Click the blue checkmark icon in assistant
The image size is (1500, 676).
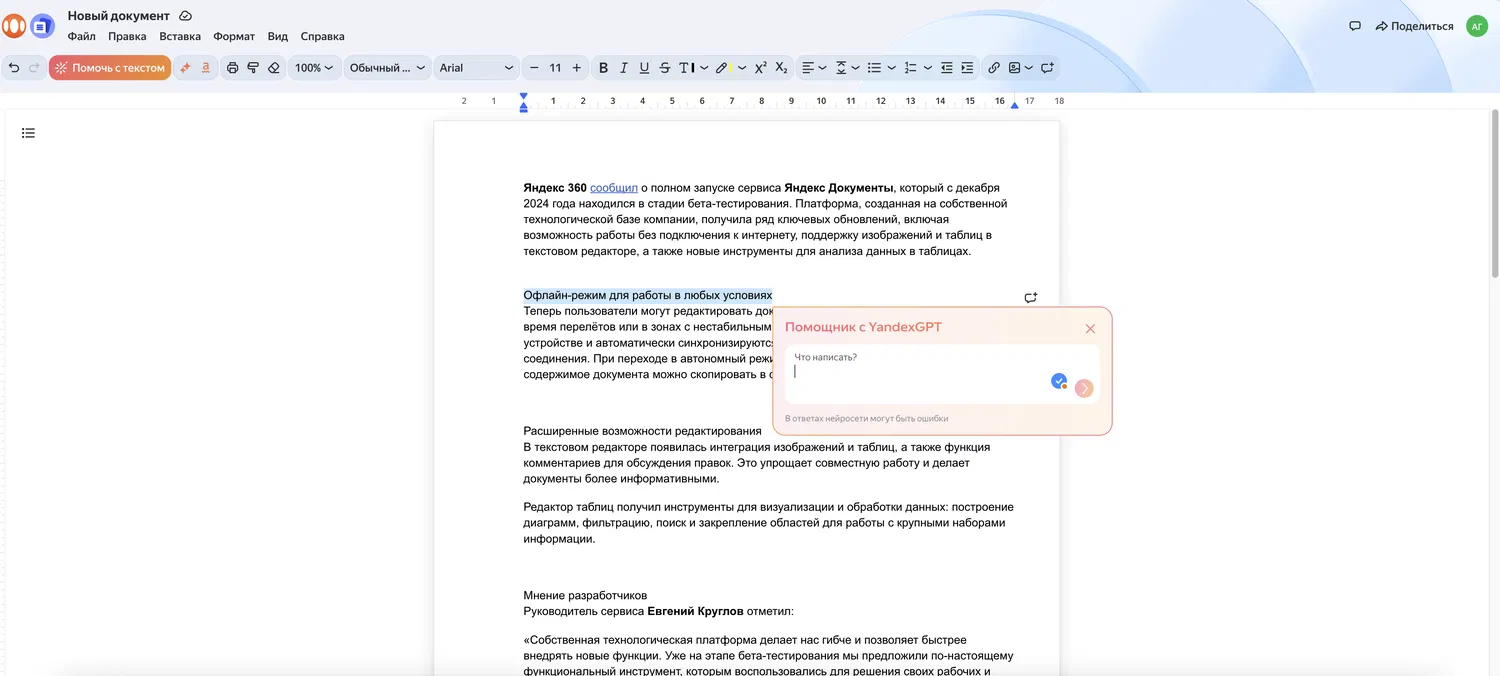(1059, 381)
